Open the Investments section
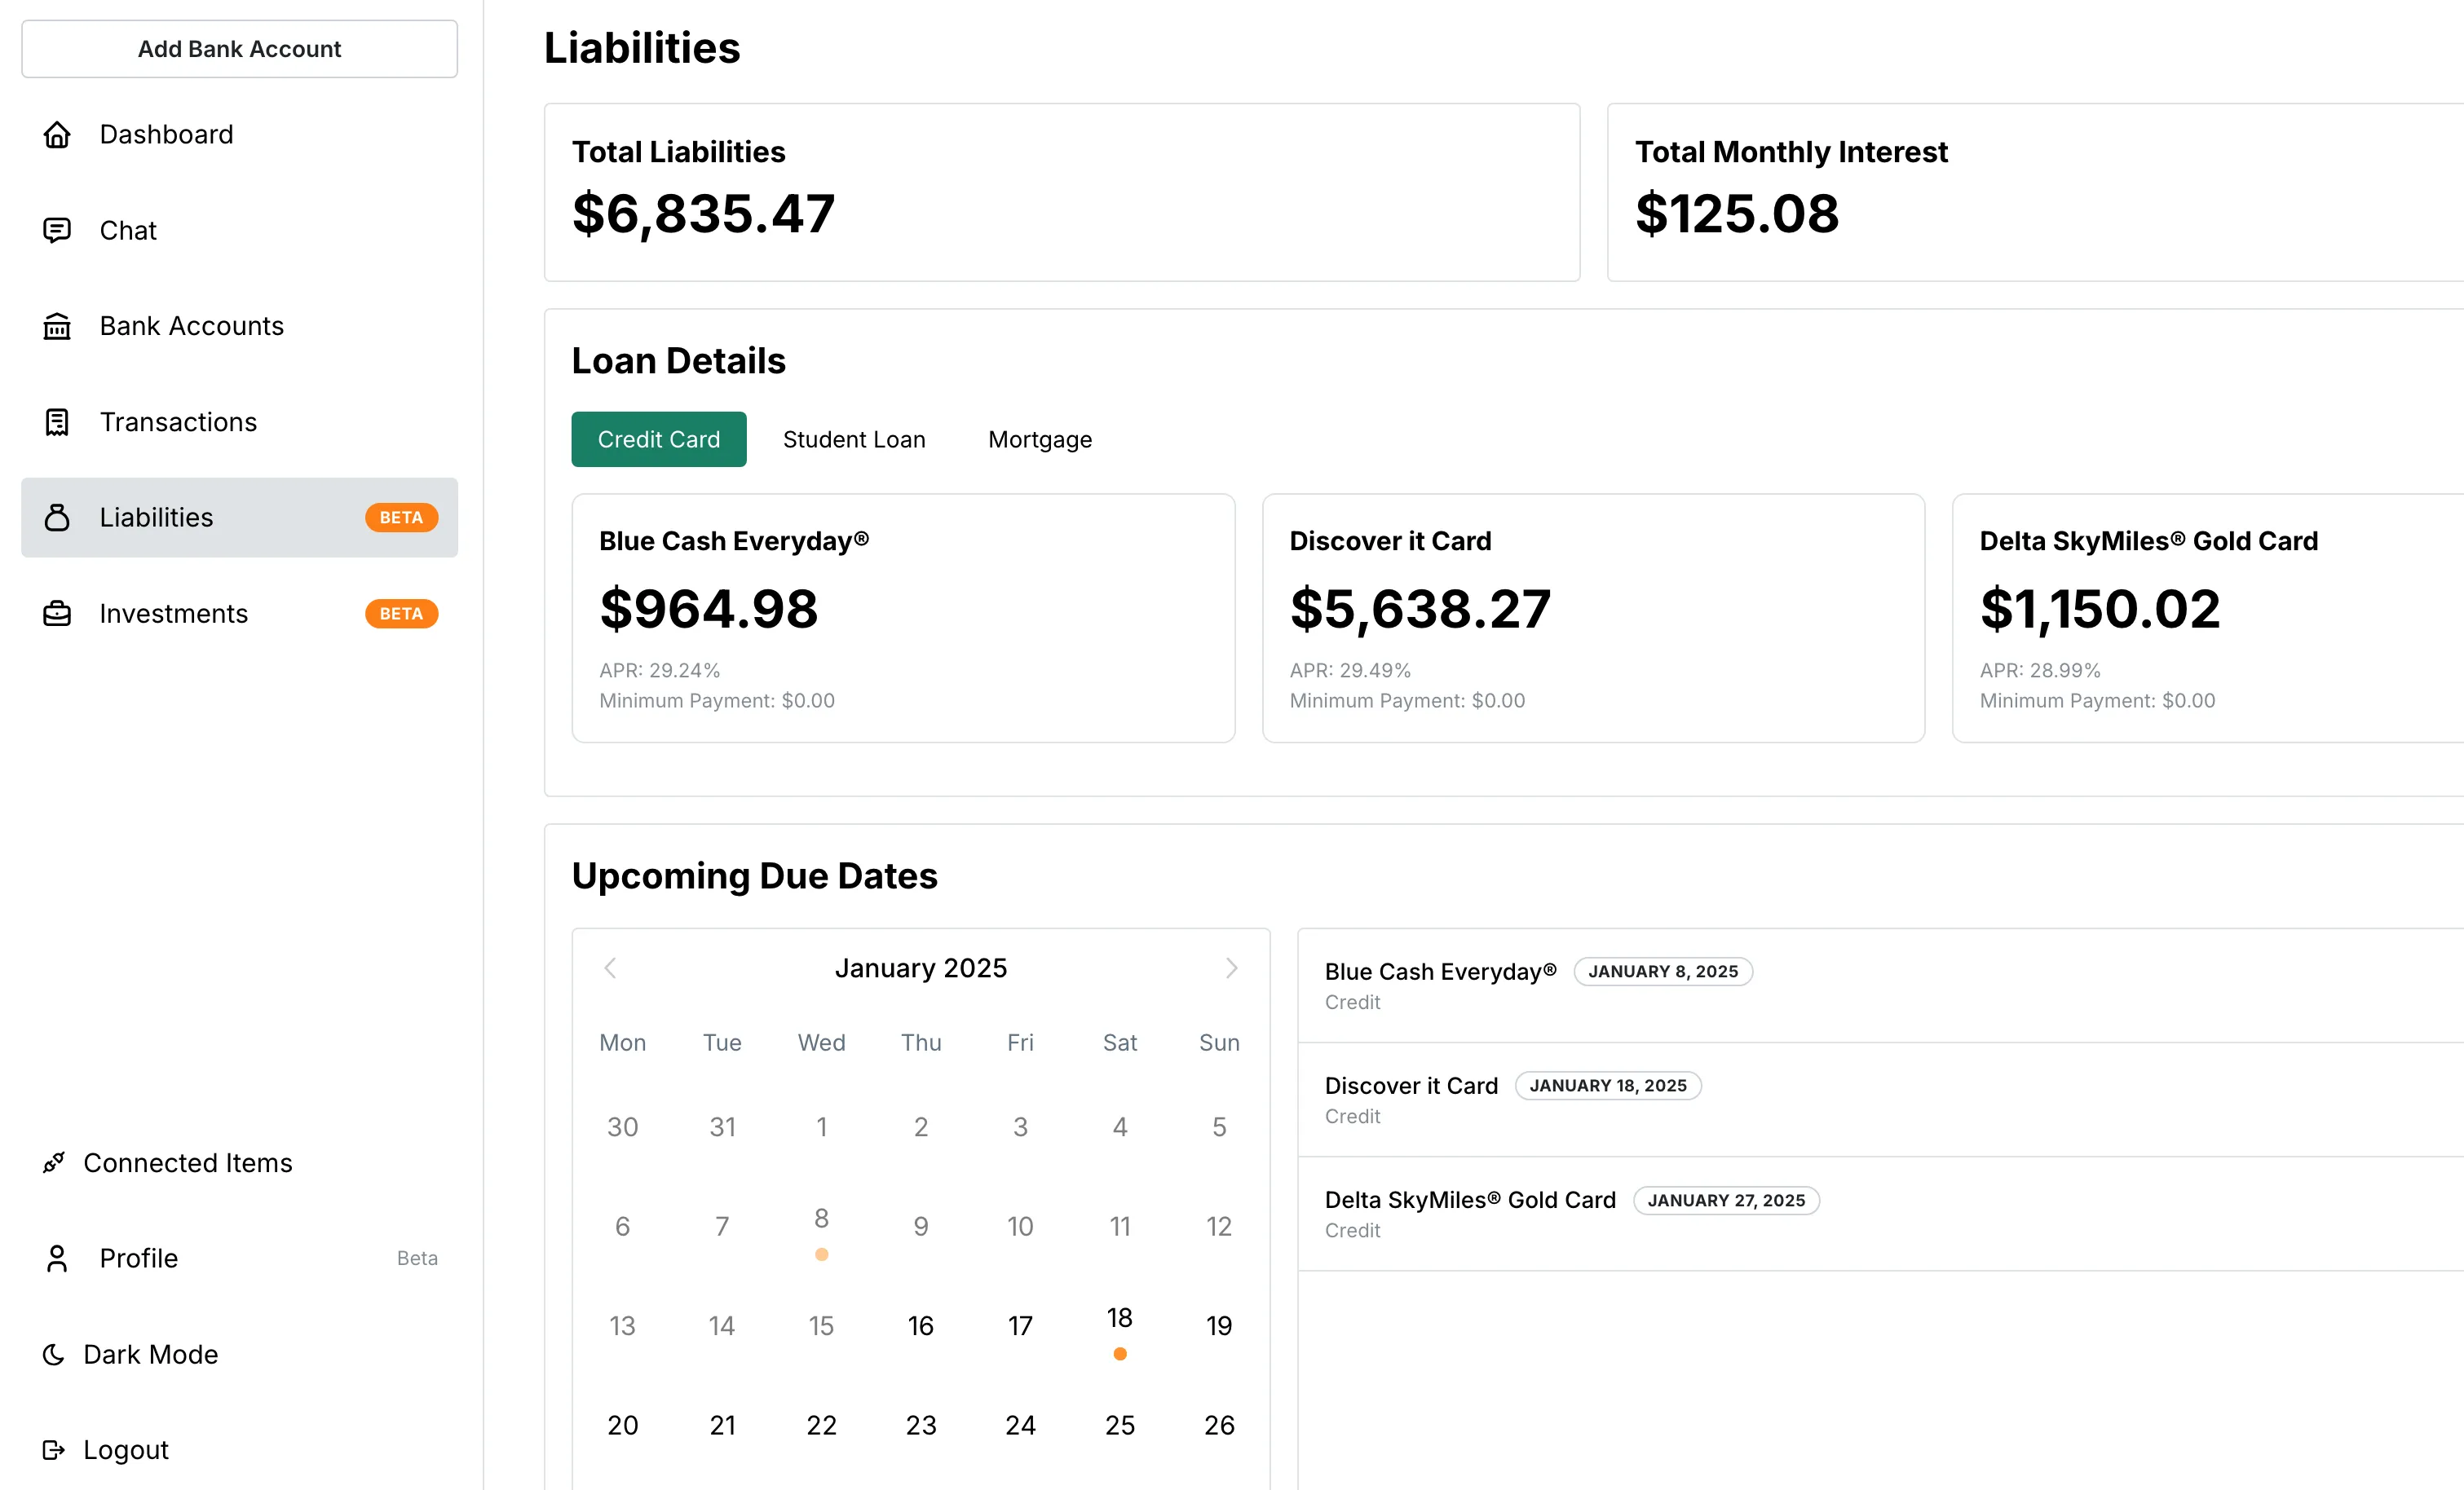Screen dimensions: 2464x1490 coord(239,613)
